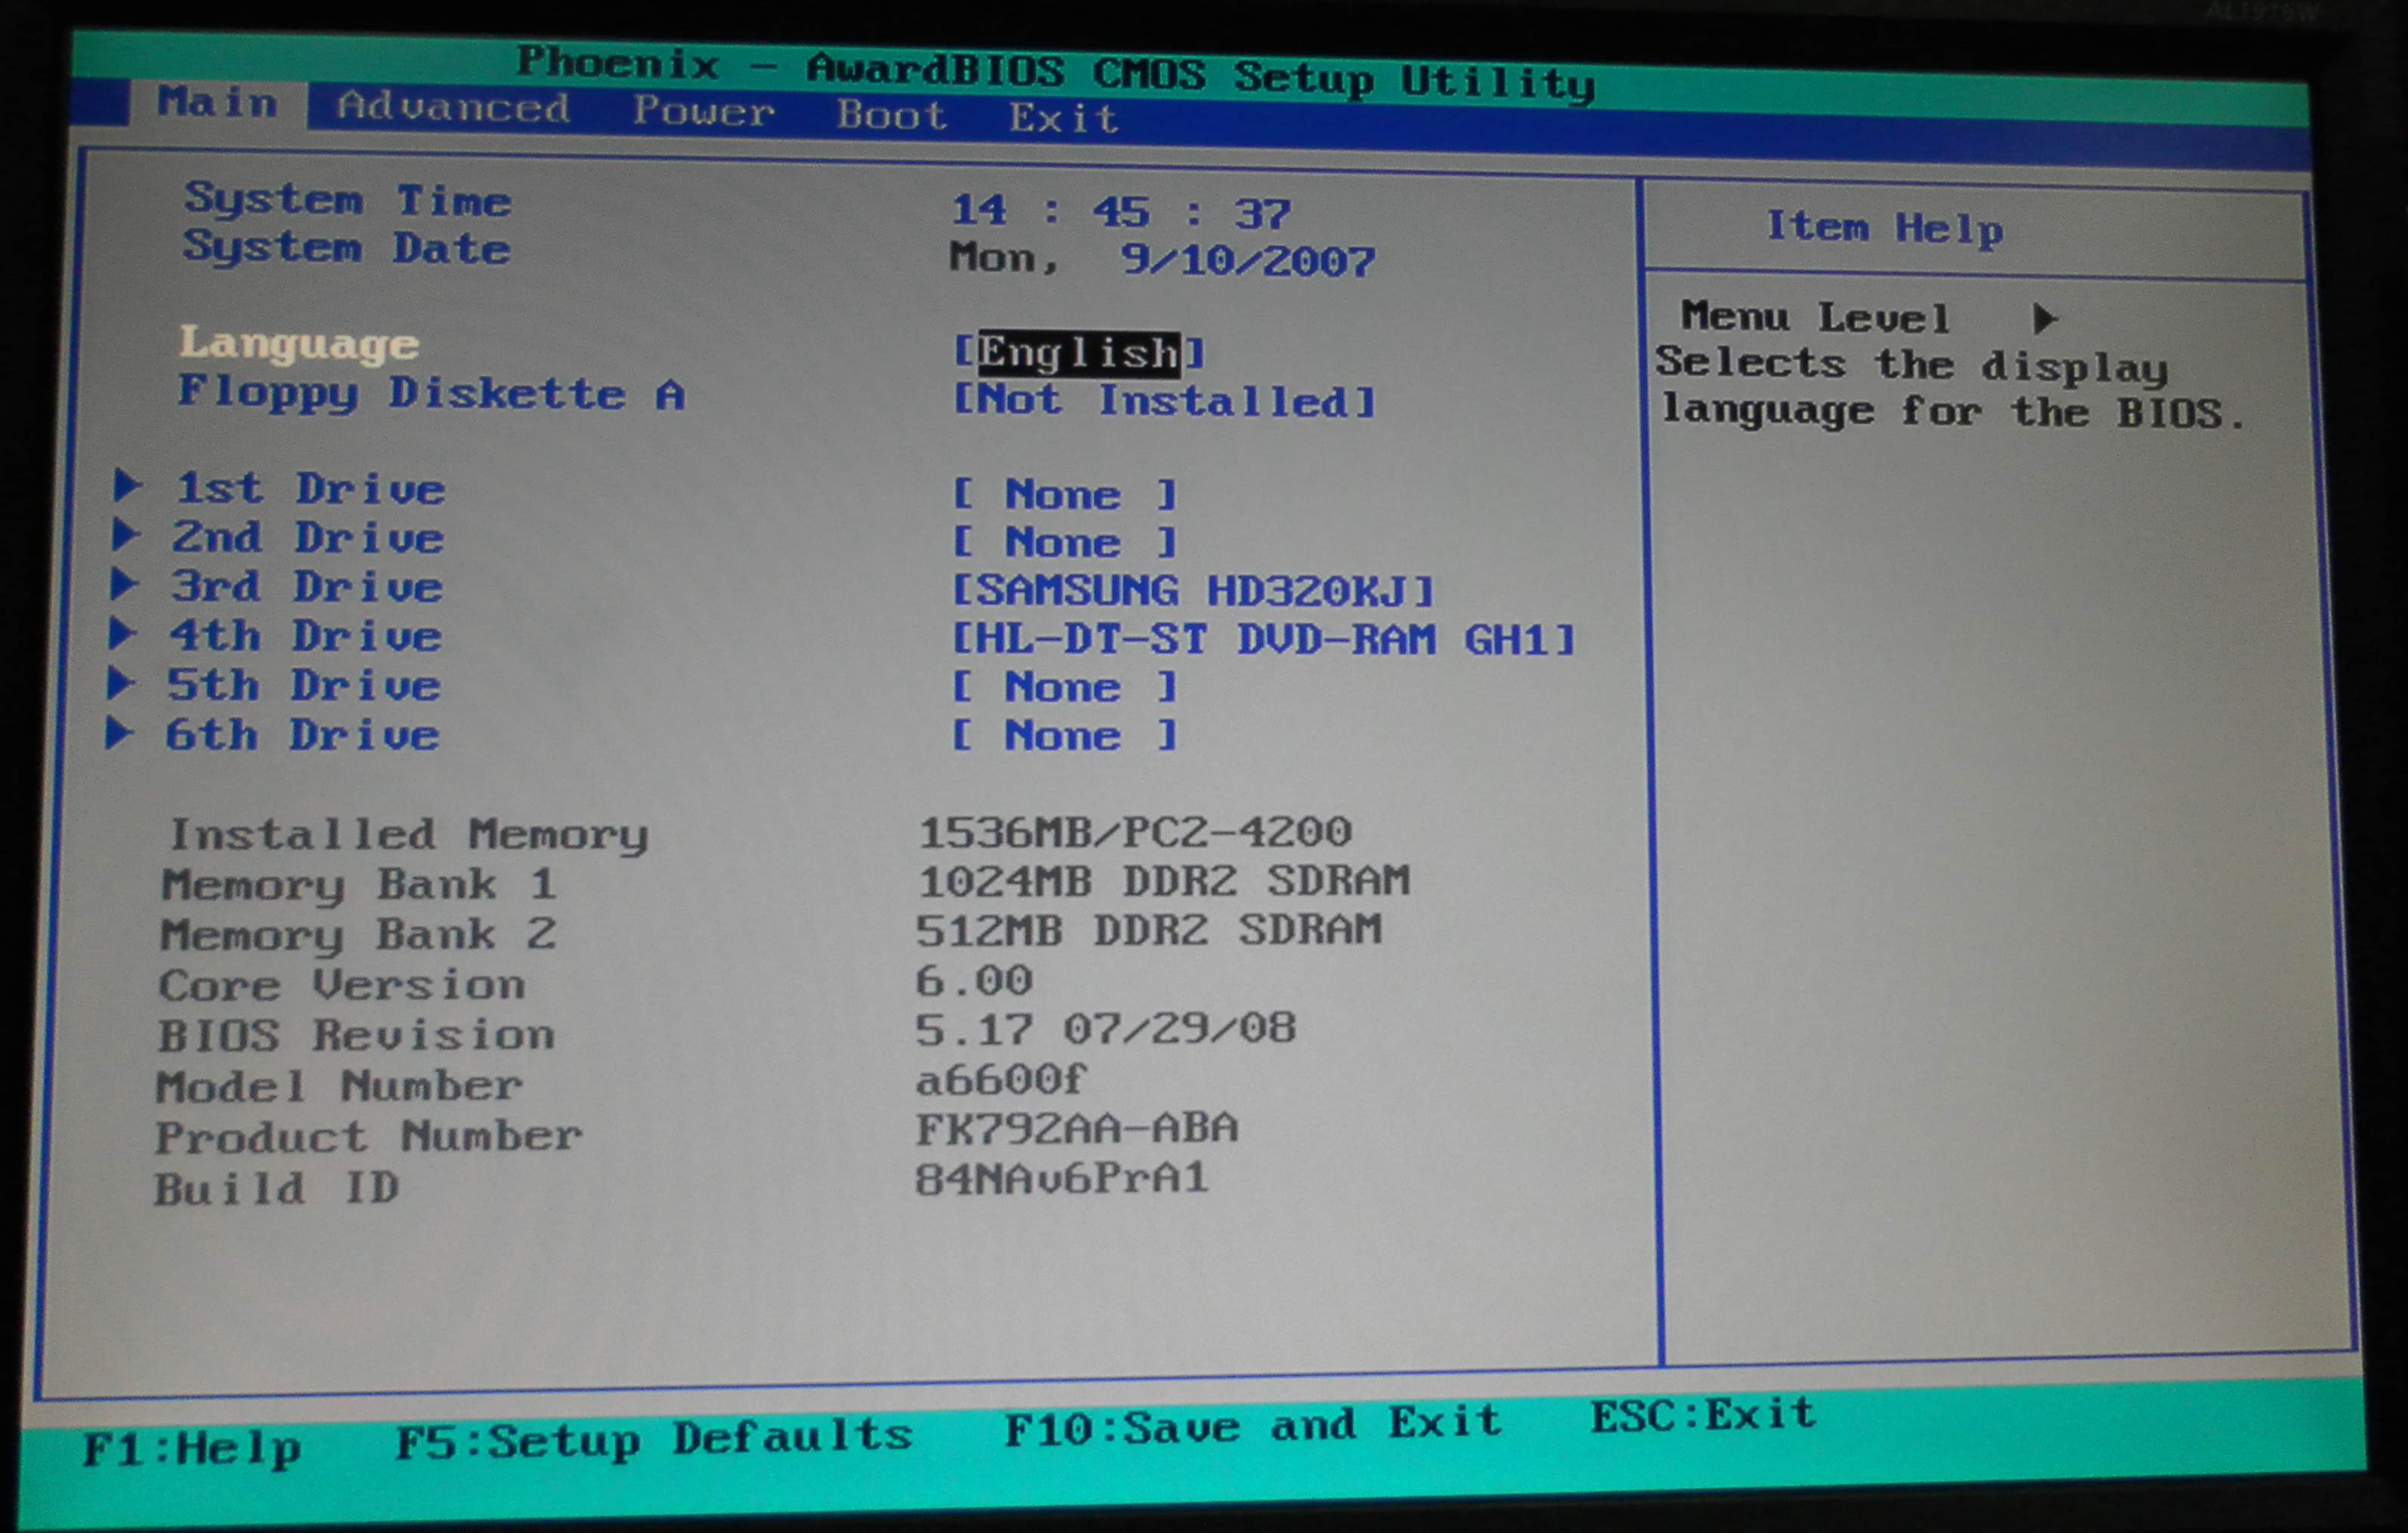Screen dimensions: 2408x1533
Task: Click F1:Help in the bottom bar
Action: pyautogui.click(x=191, y=1450)
